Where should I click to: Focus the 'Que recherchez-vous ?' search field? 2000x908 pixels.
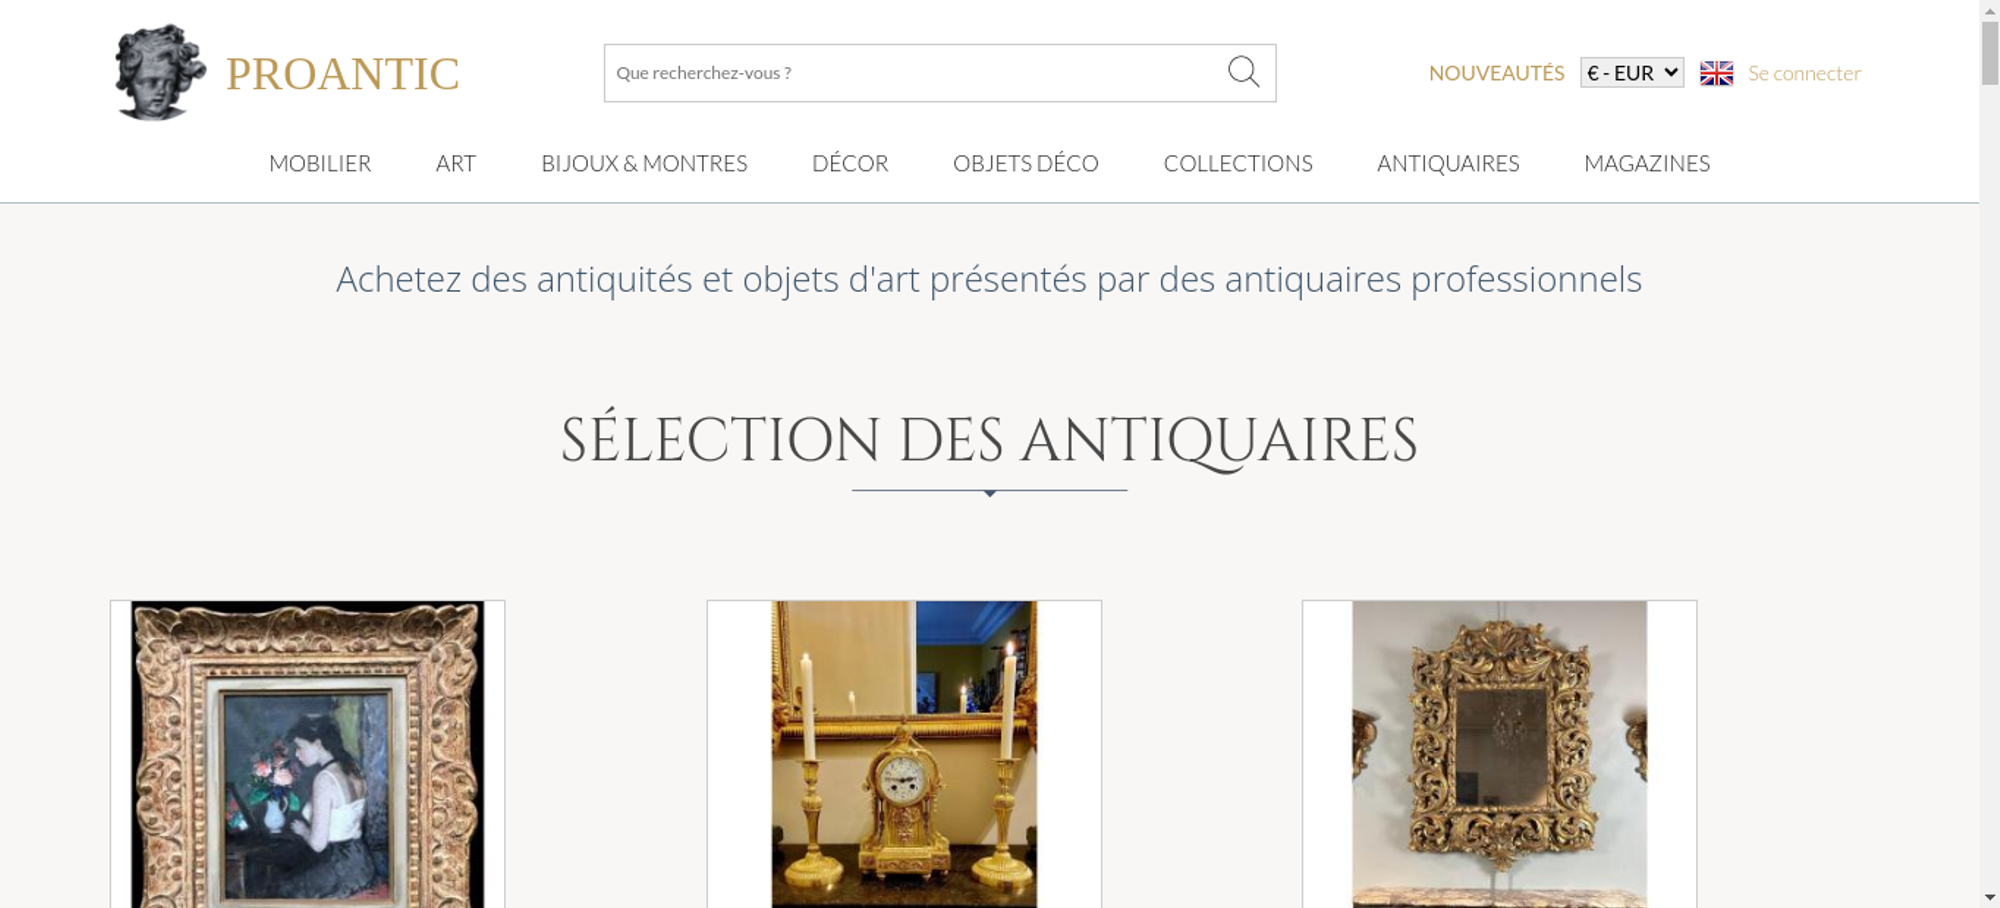click(x=915, y=73)
